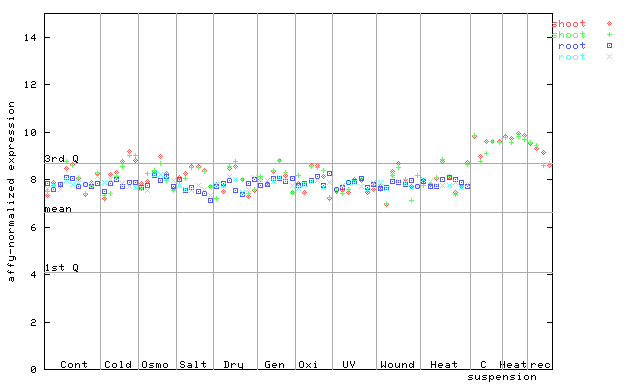Click the 'mean' reference line label
This screenshot has width=640, height=384.
coord(58,209)
